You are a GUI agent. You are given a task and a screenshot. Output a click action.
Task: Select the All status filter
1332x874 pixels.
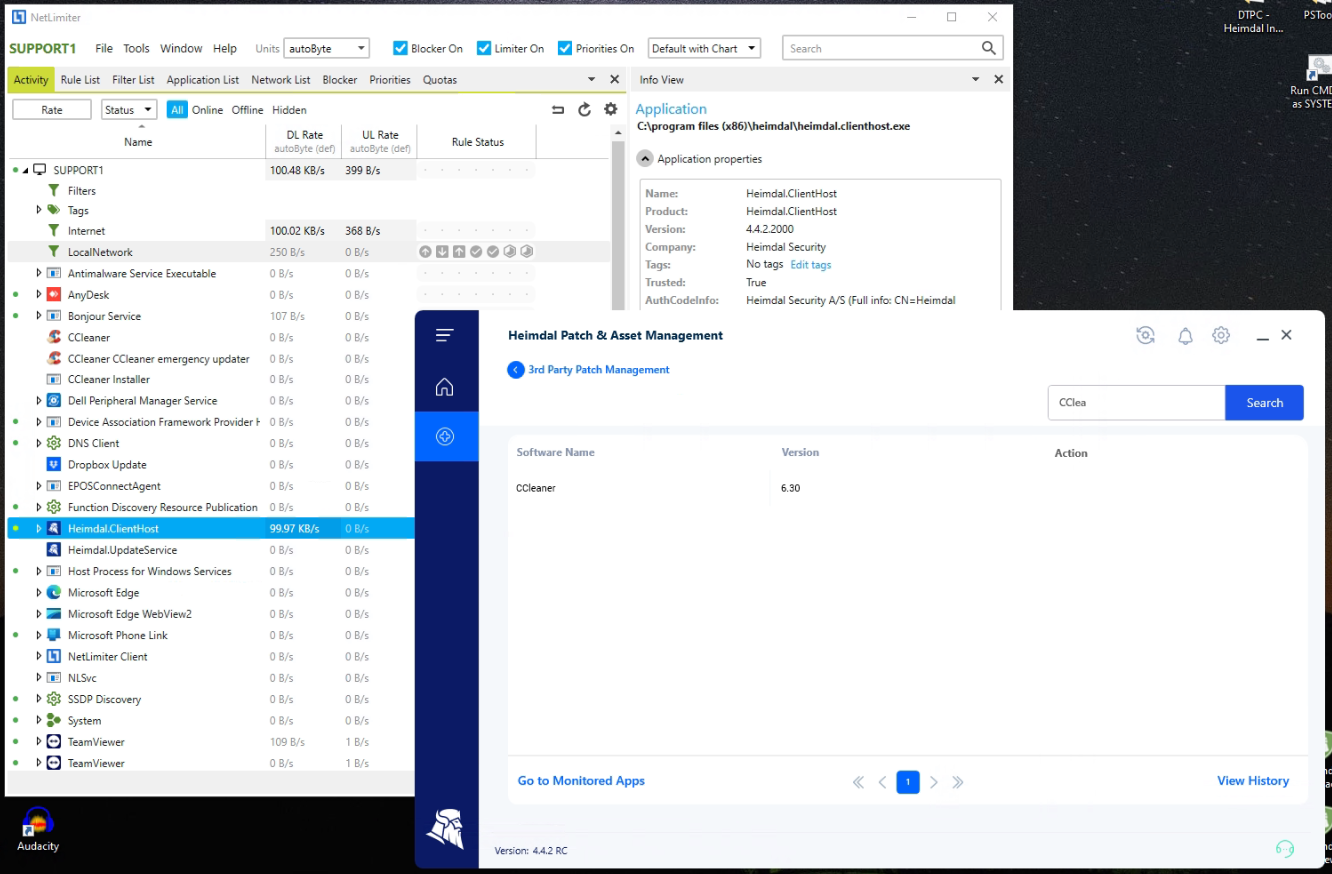[177, 110]
